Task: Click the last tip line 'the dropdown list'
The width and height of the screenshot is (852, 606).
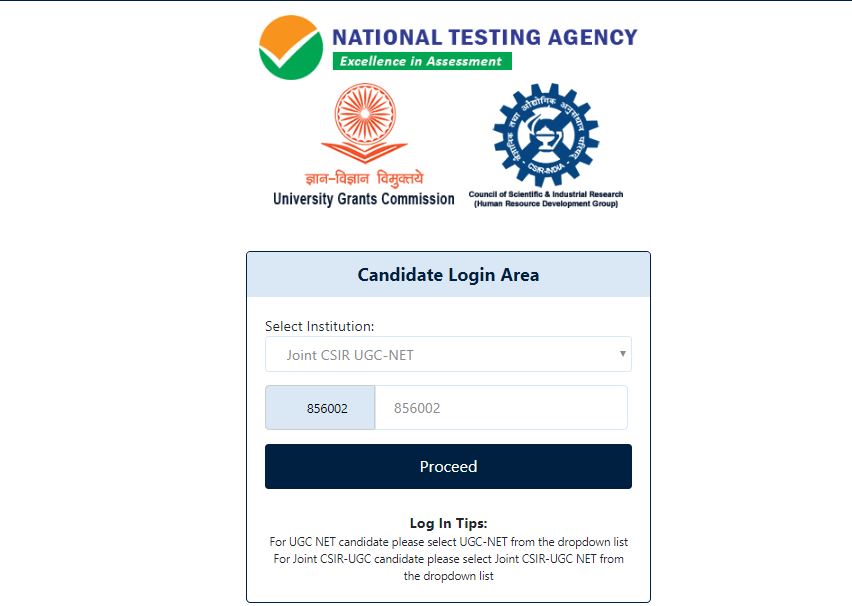Action: (448, 576)
